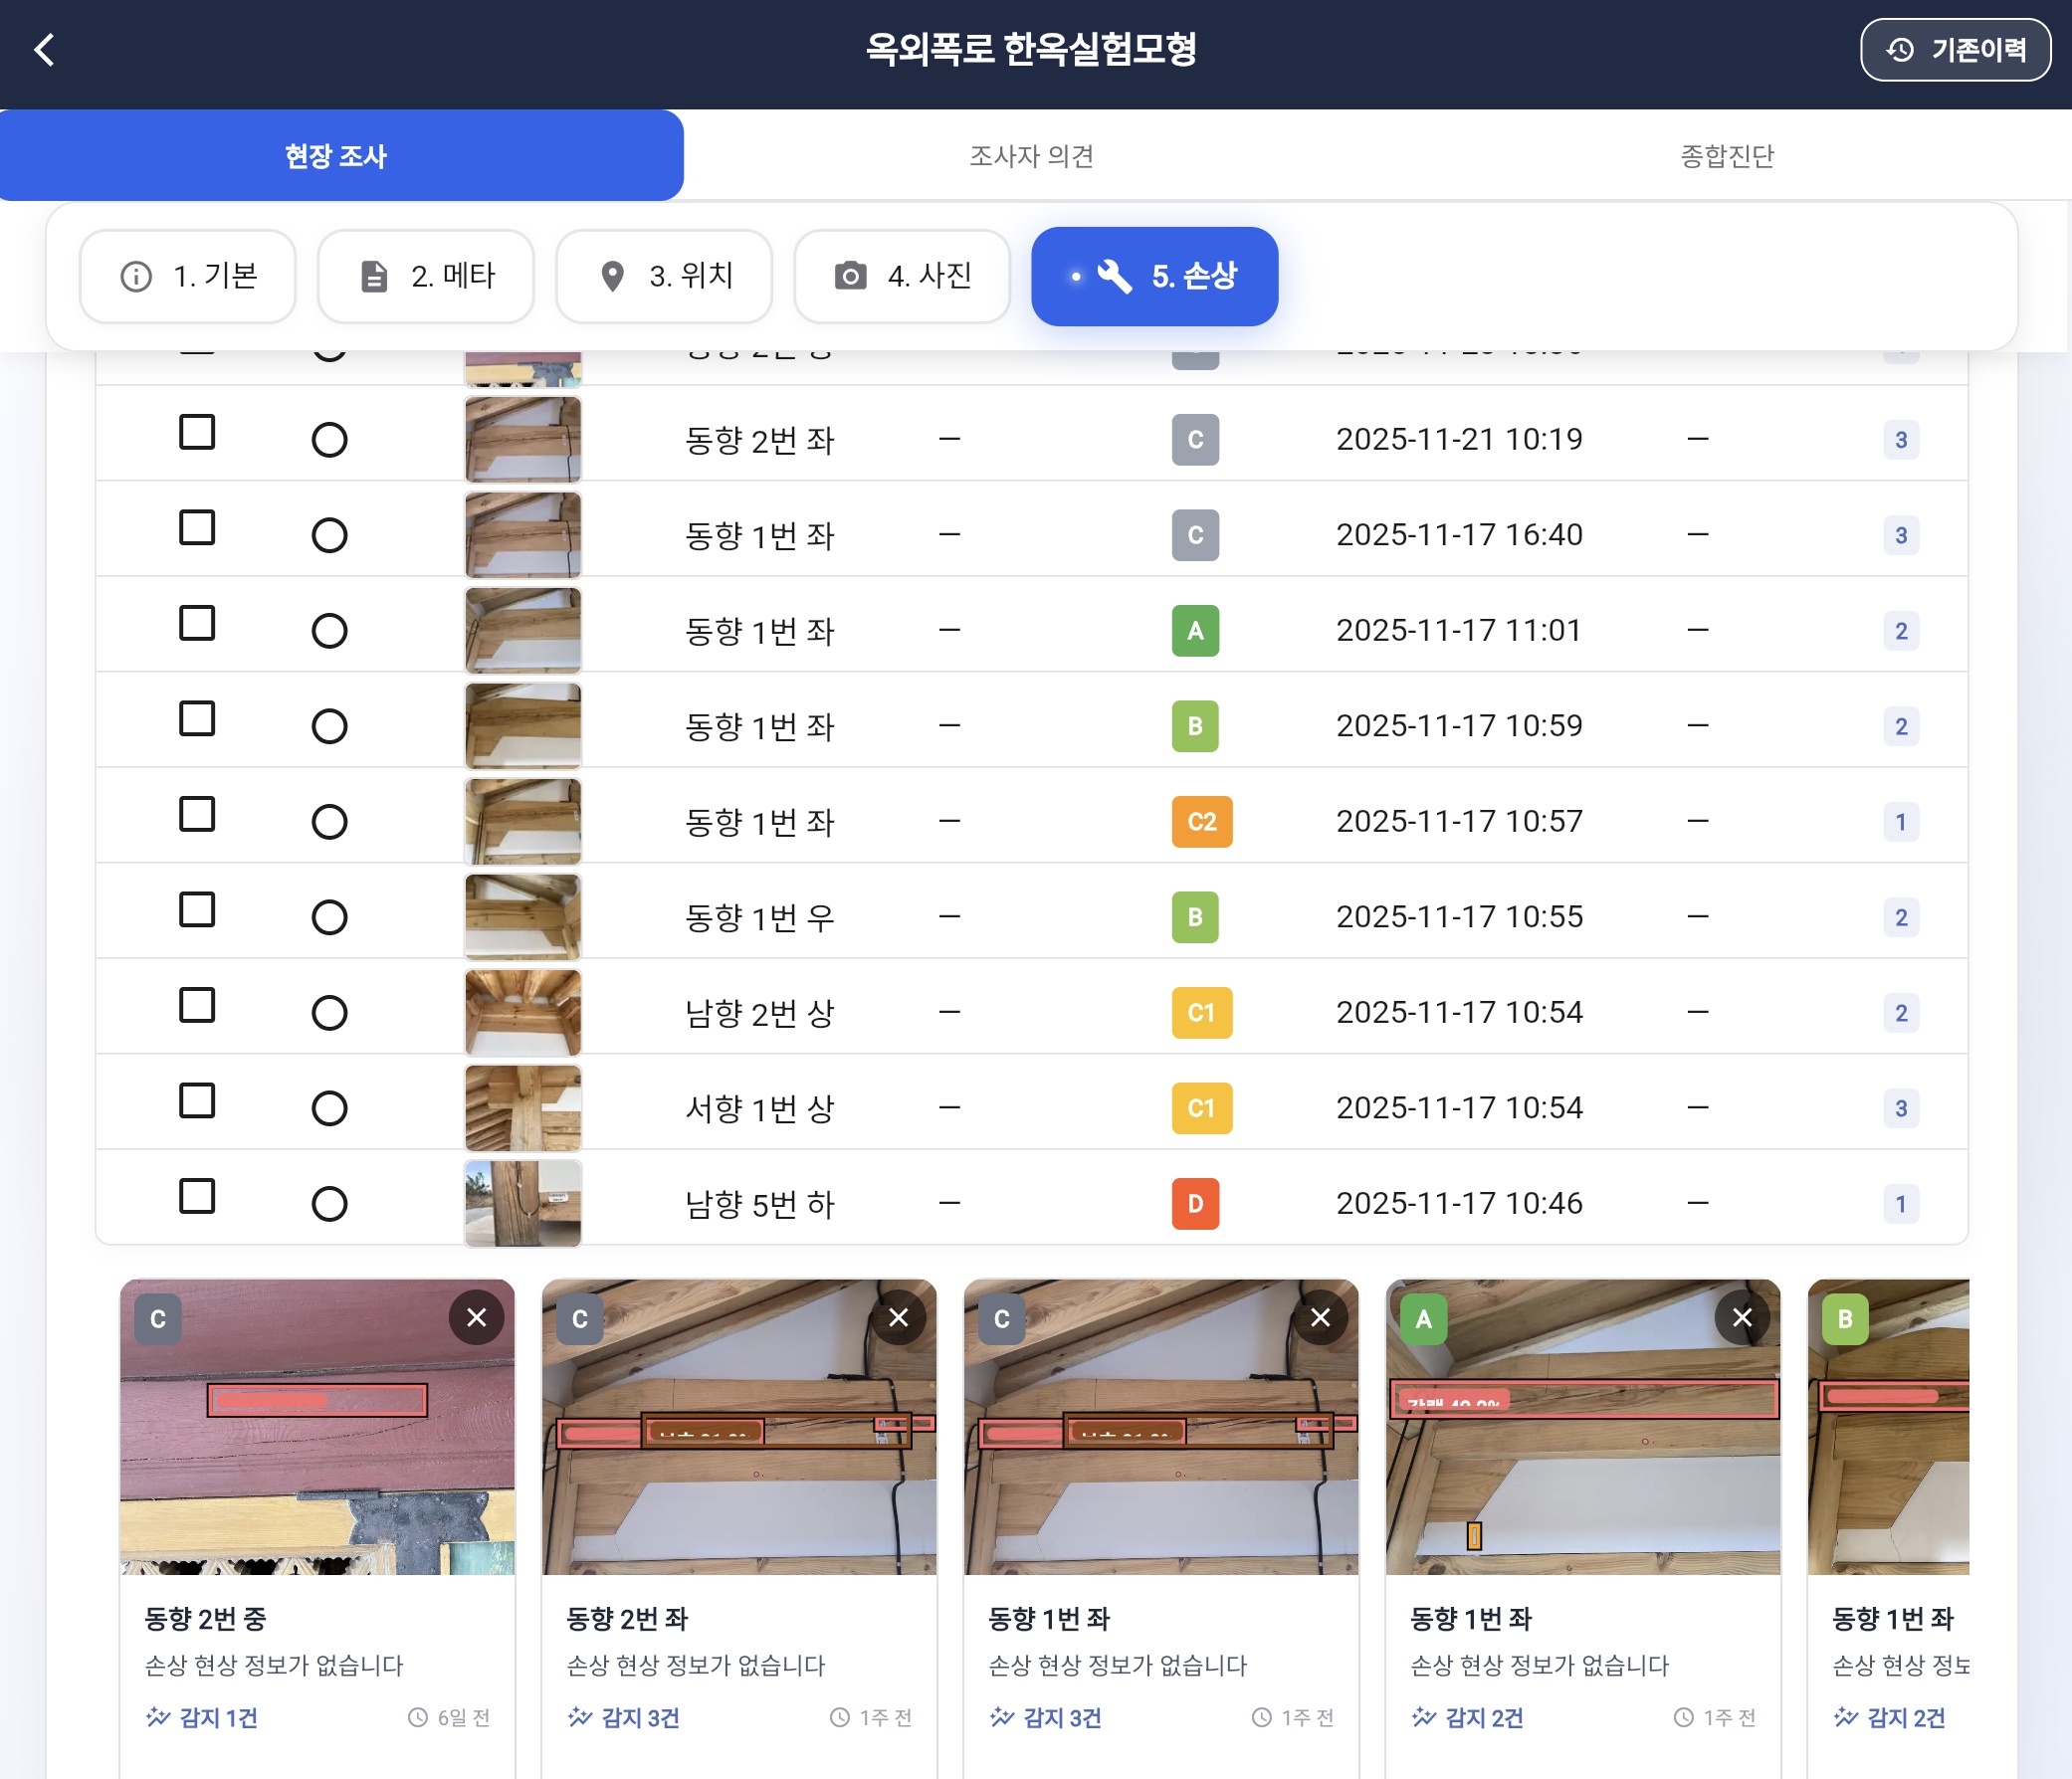Select step 3. 위치
Screen dimensions: 2072x1779
[663, 275]
